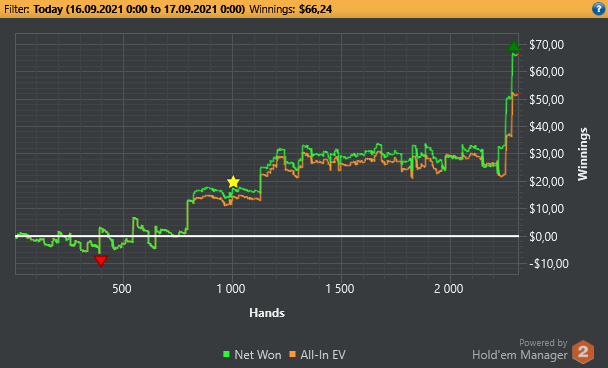Select the All-In EV legend label
Screen dimensions: 608x368
[x=323, y=354]
